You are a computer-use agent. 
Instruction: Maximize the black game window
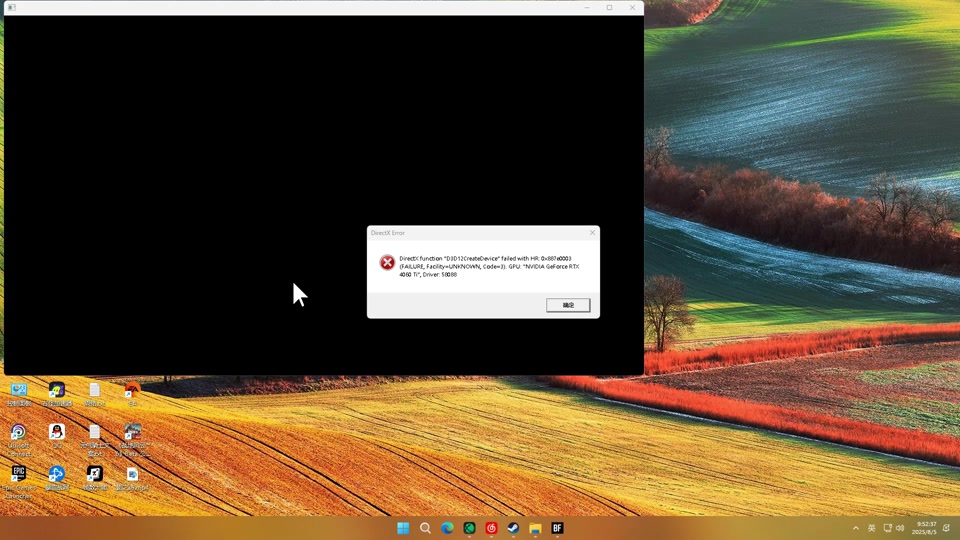[609, 8]
